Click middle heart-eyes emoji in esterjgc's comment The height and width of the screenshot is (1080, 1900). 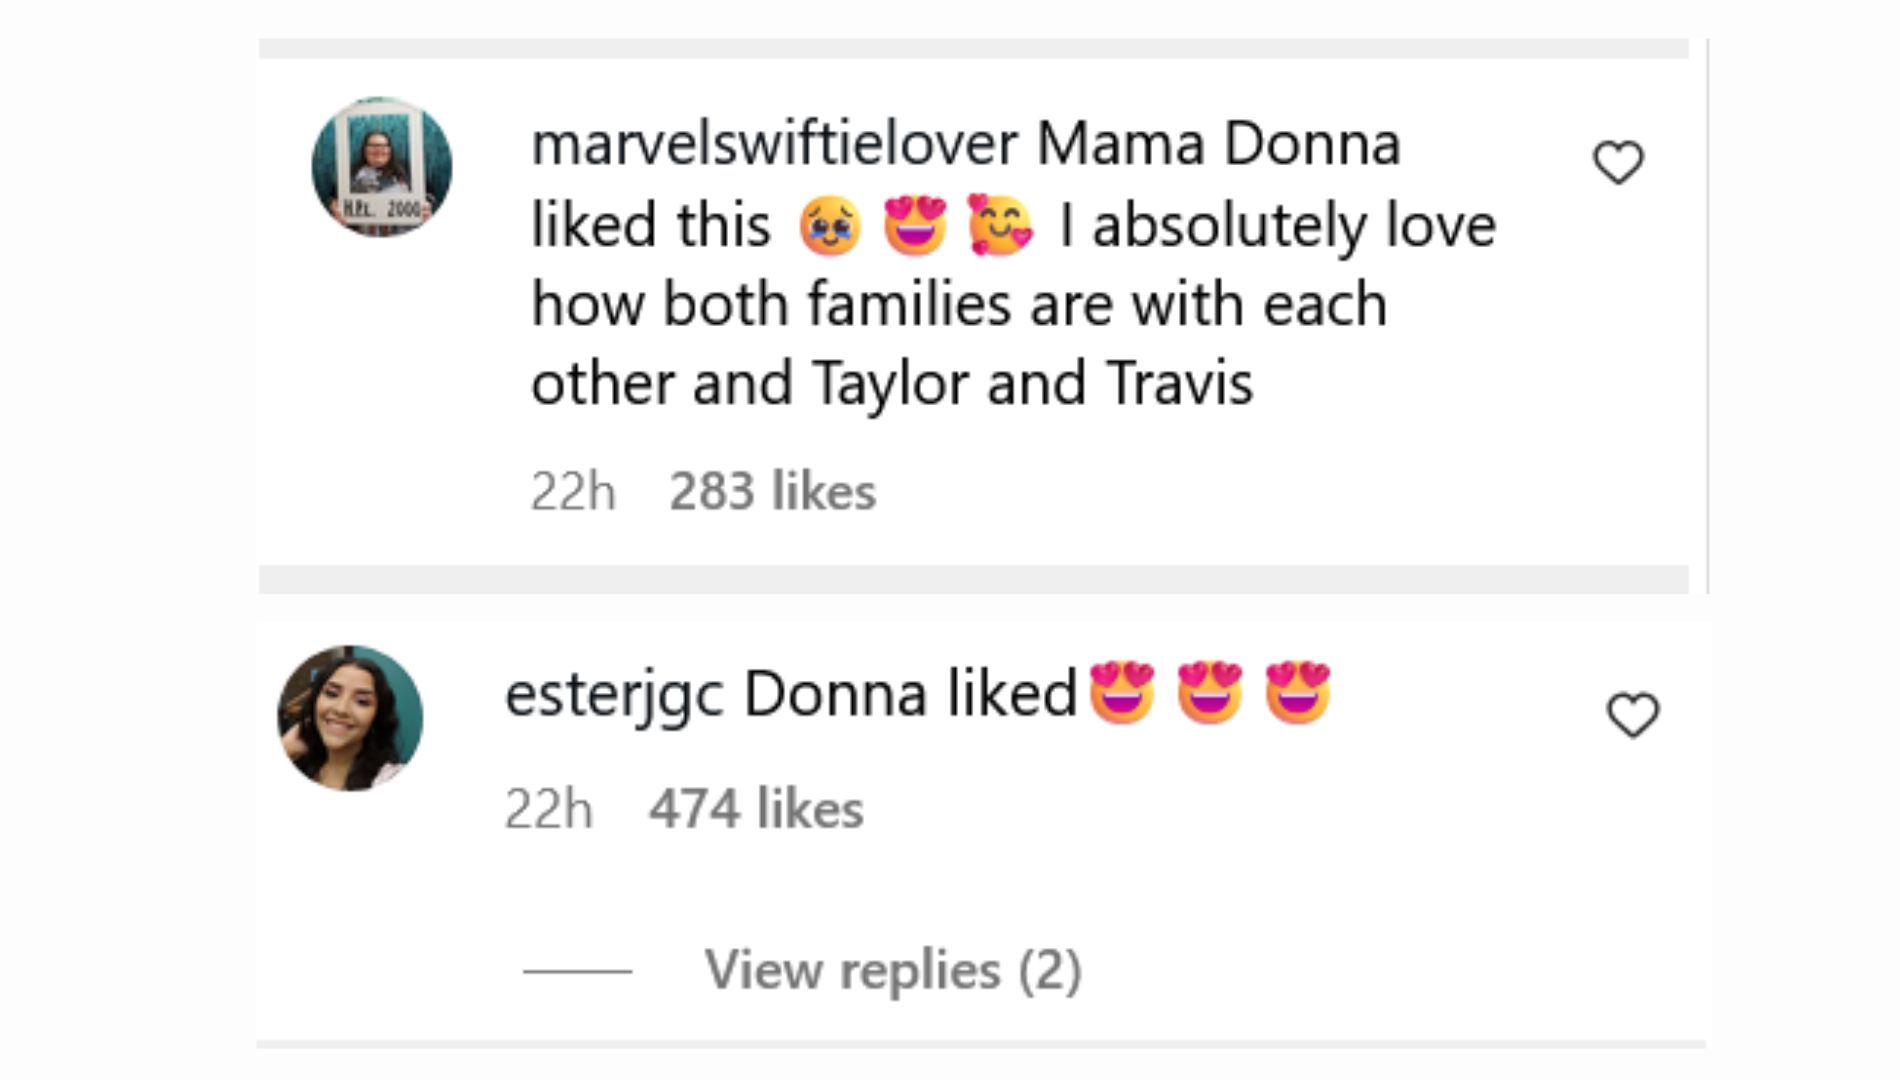click(x=1210, y=692)
